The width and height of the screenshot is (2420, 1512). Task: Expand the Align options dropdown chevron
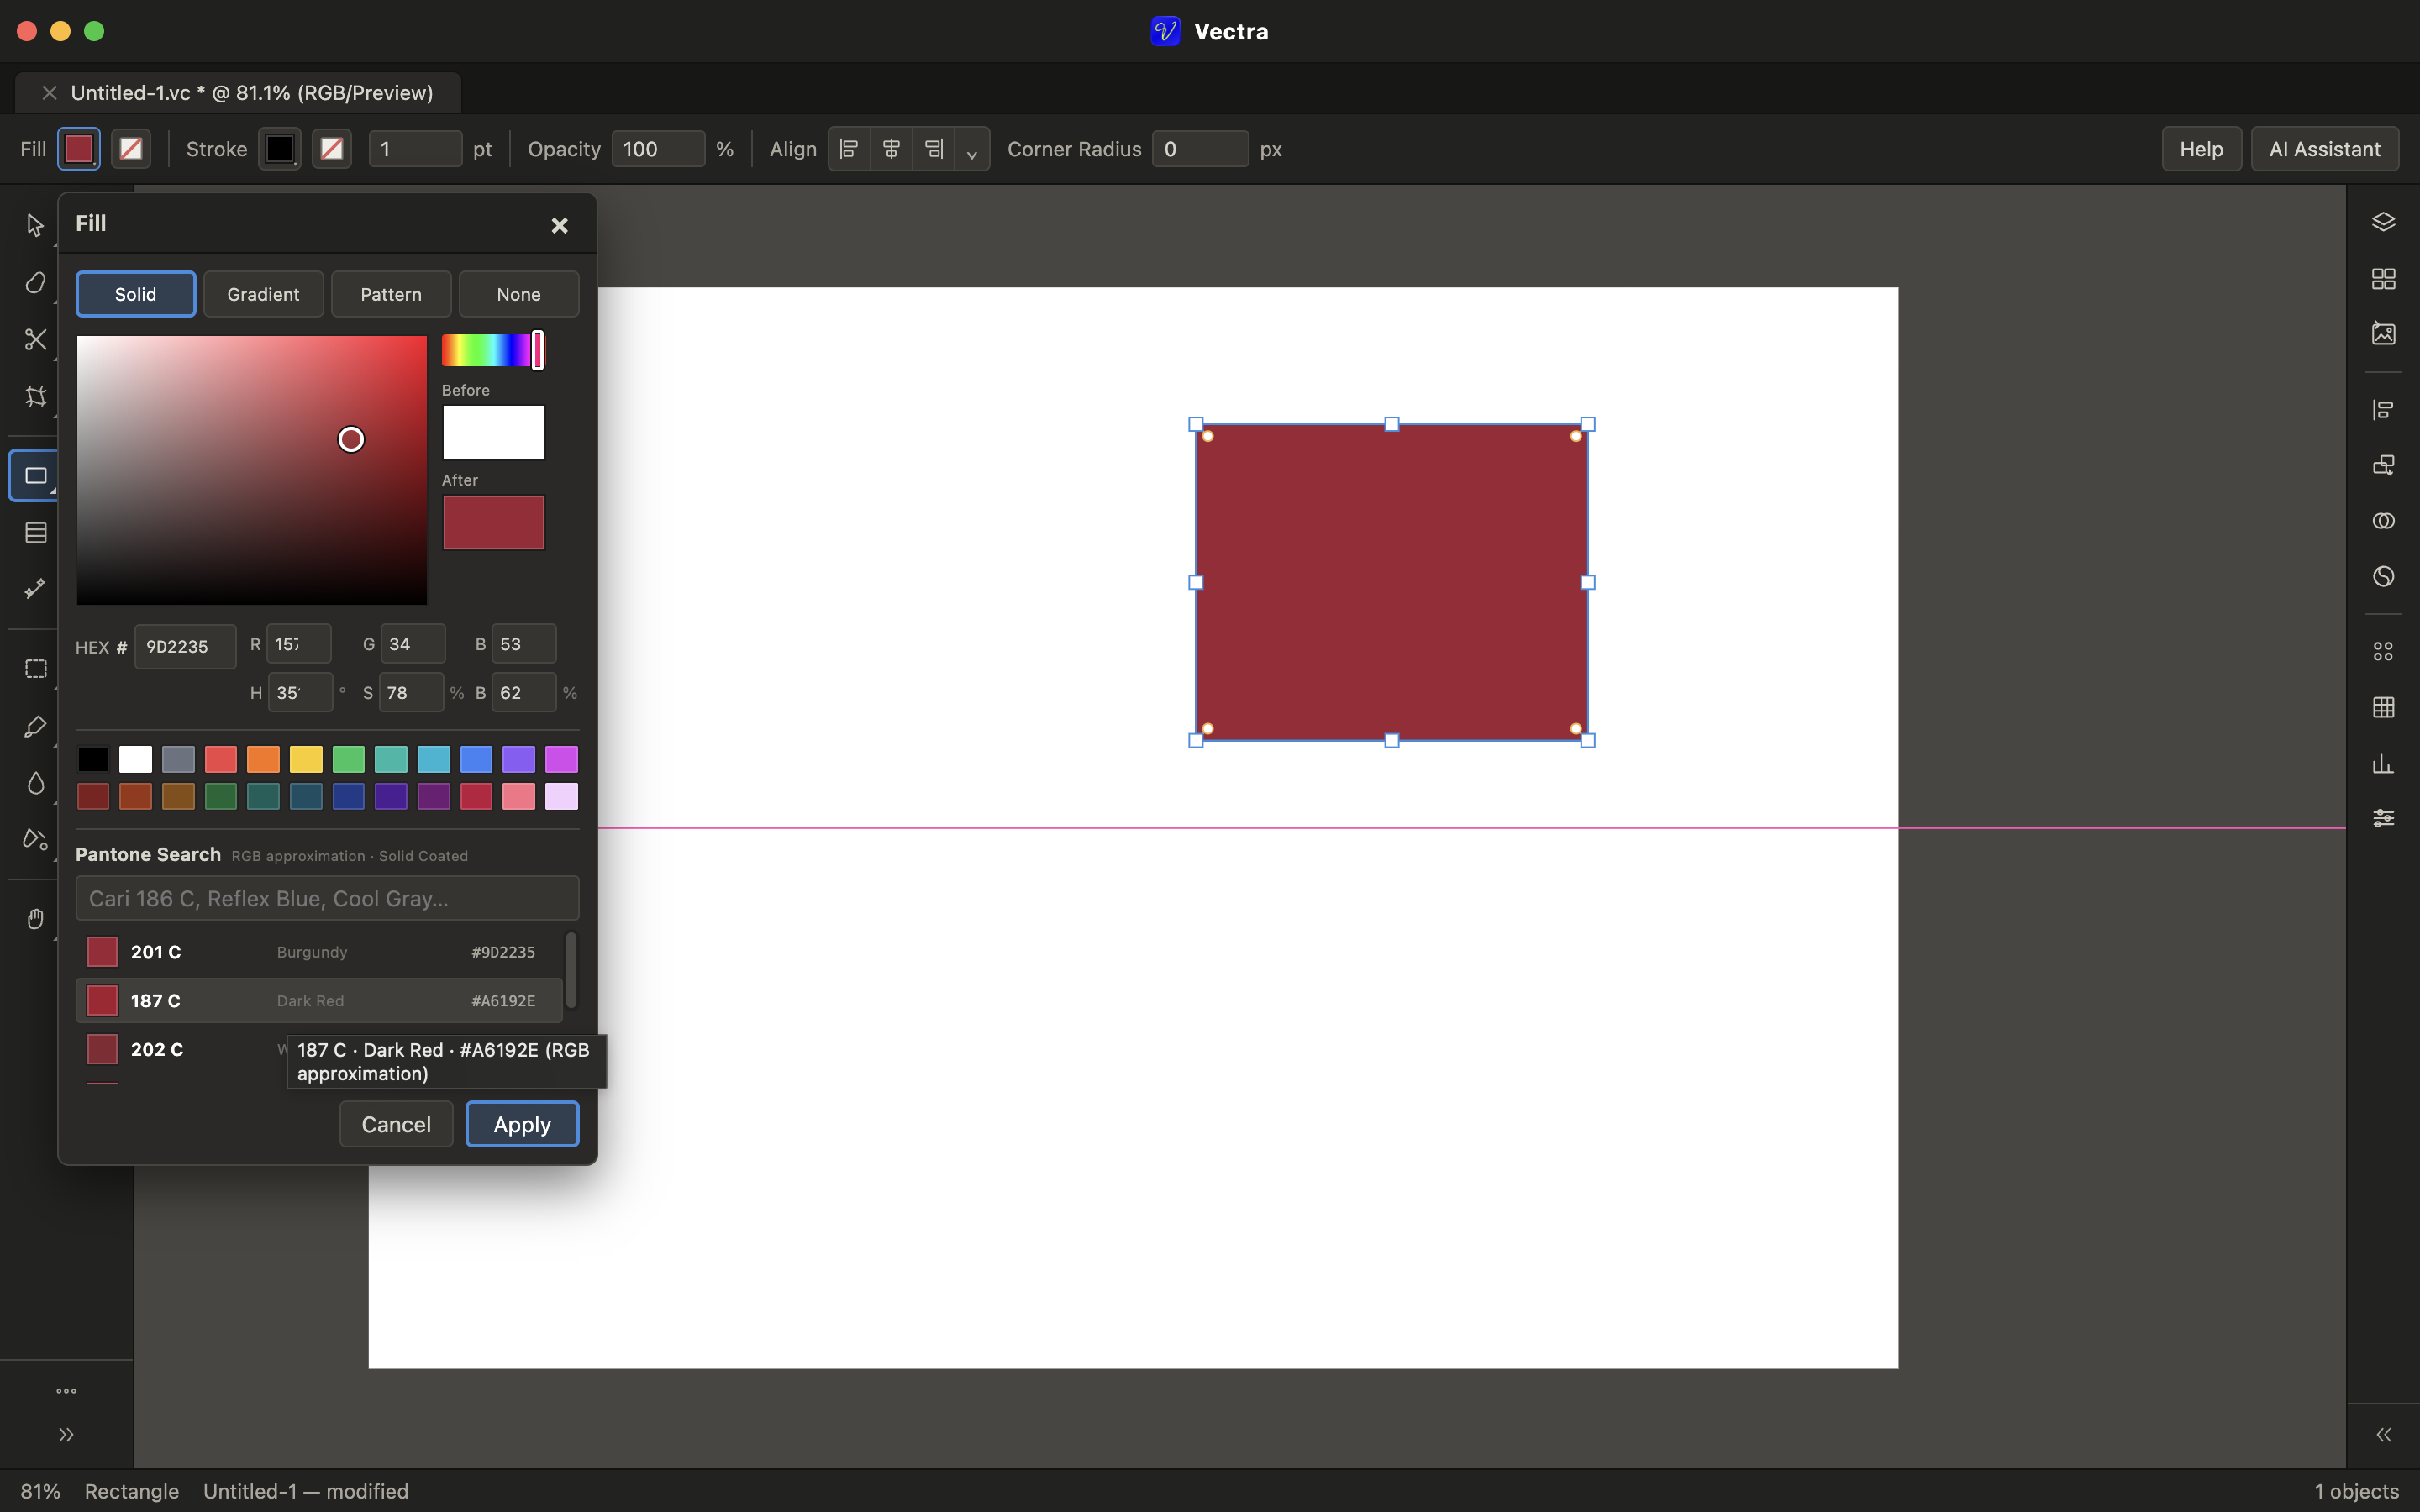(x=971, y=150)
